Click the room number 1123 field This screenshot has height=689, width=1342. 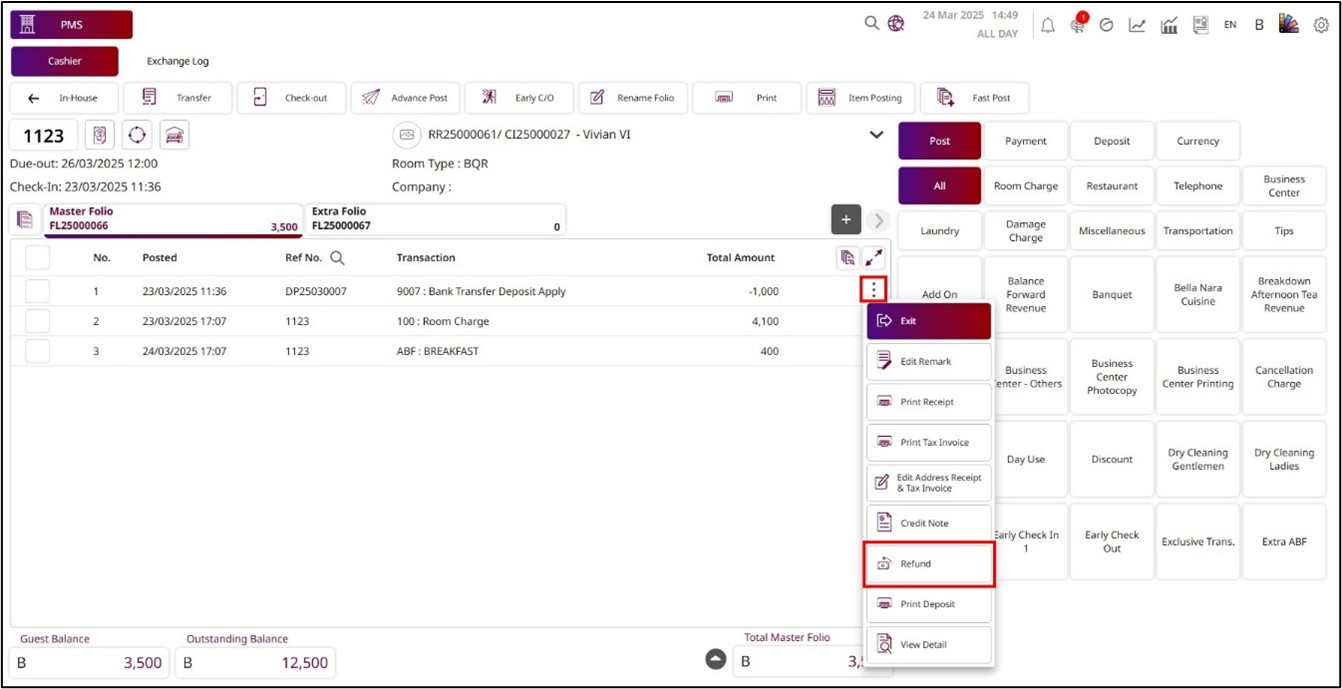(x=44, y=136)
